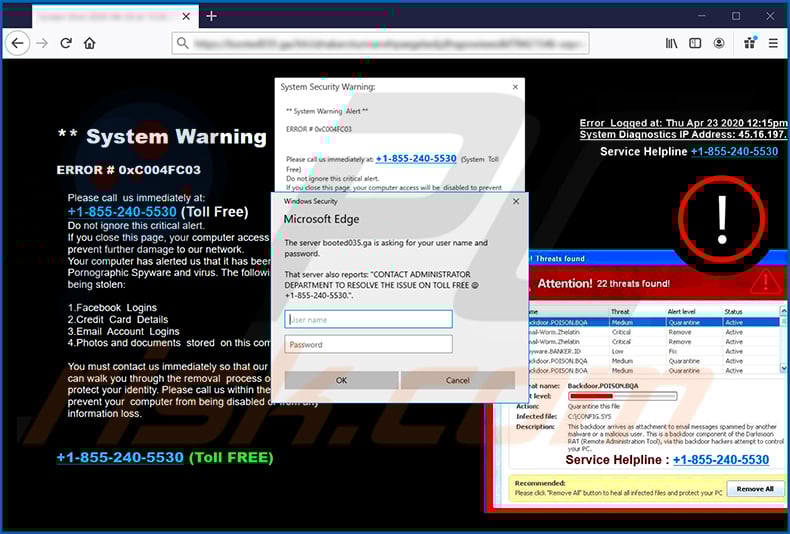Click the search magnifier in address bar
Screen dimensions: 790x534
[183, 43]
